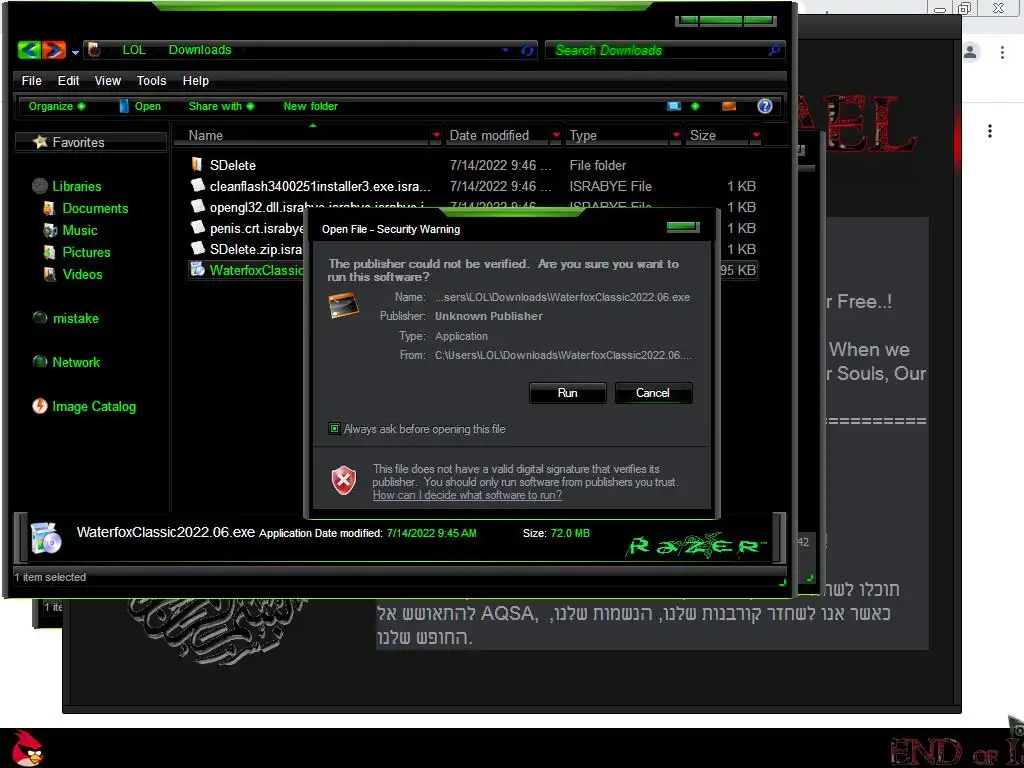Expand the Share with dropdown

pyautogui.click(x=221, y=106)
